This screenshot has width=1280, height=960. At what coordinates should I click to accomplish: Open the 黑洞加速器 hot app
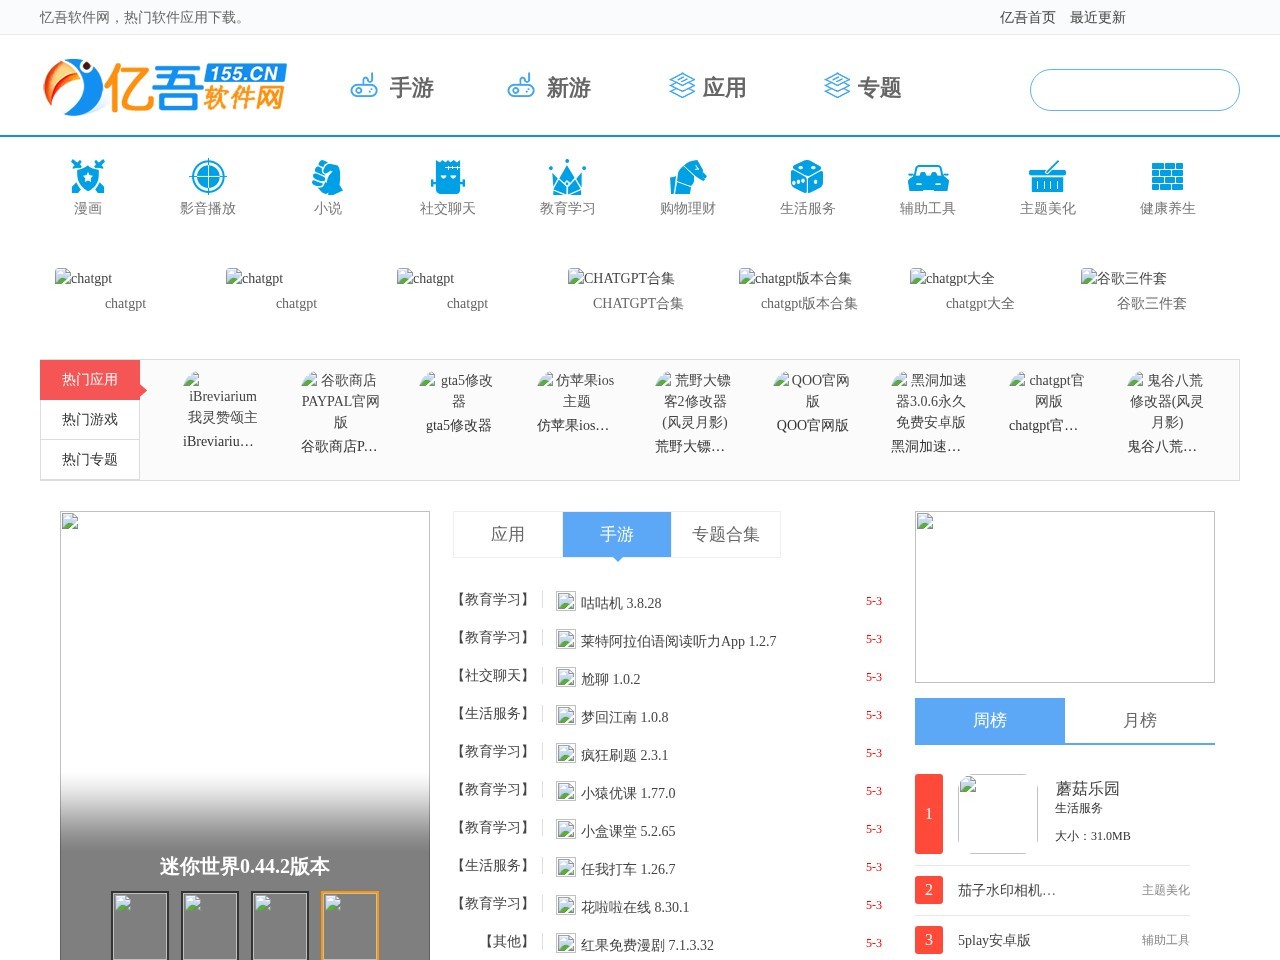point(930,412)
